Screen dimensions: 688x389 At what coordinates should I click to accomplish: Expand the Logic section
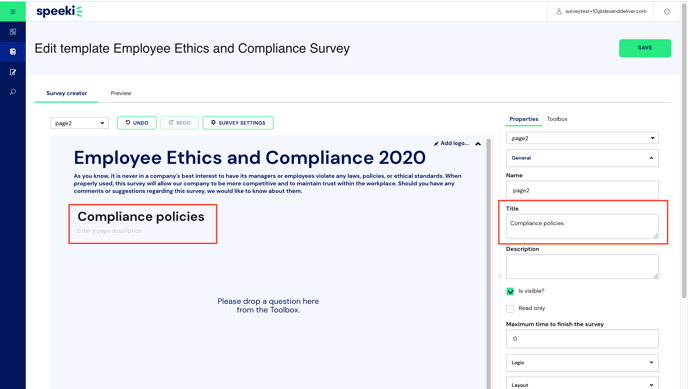582,363
